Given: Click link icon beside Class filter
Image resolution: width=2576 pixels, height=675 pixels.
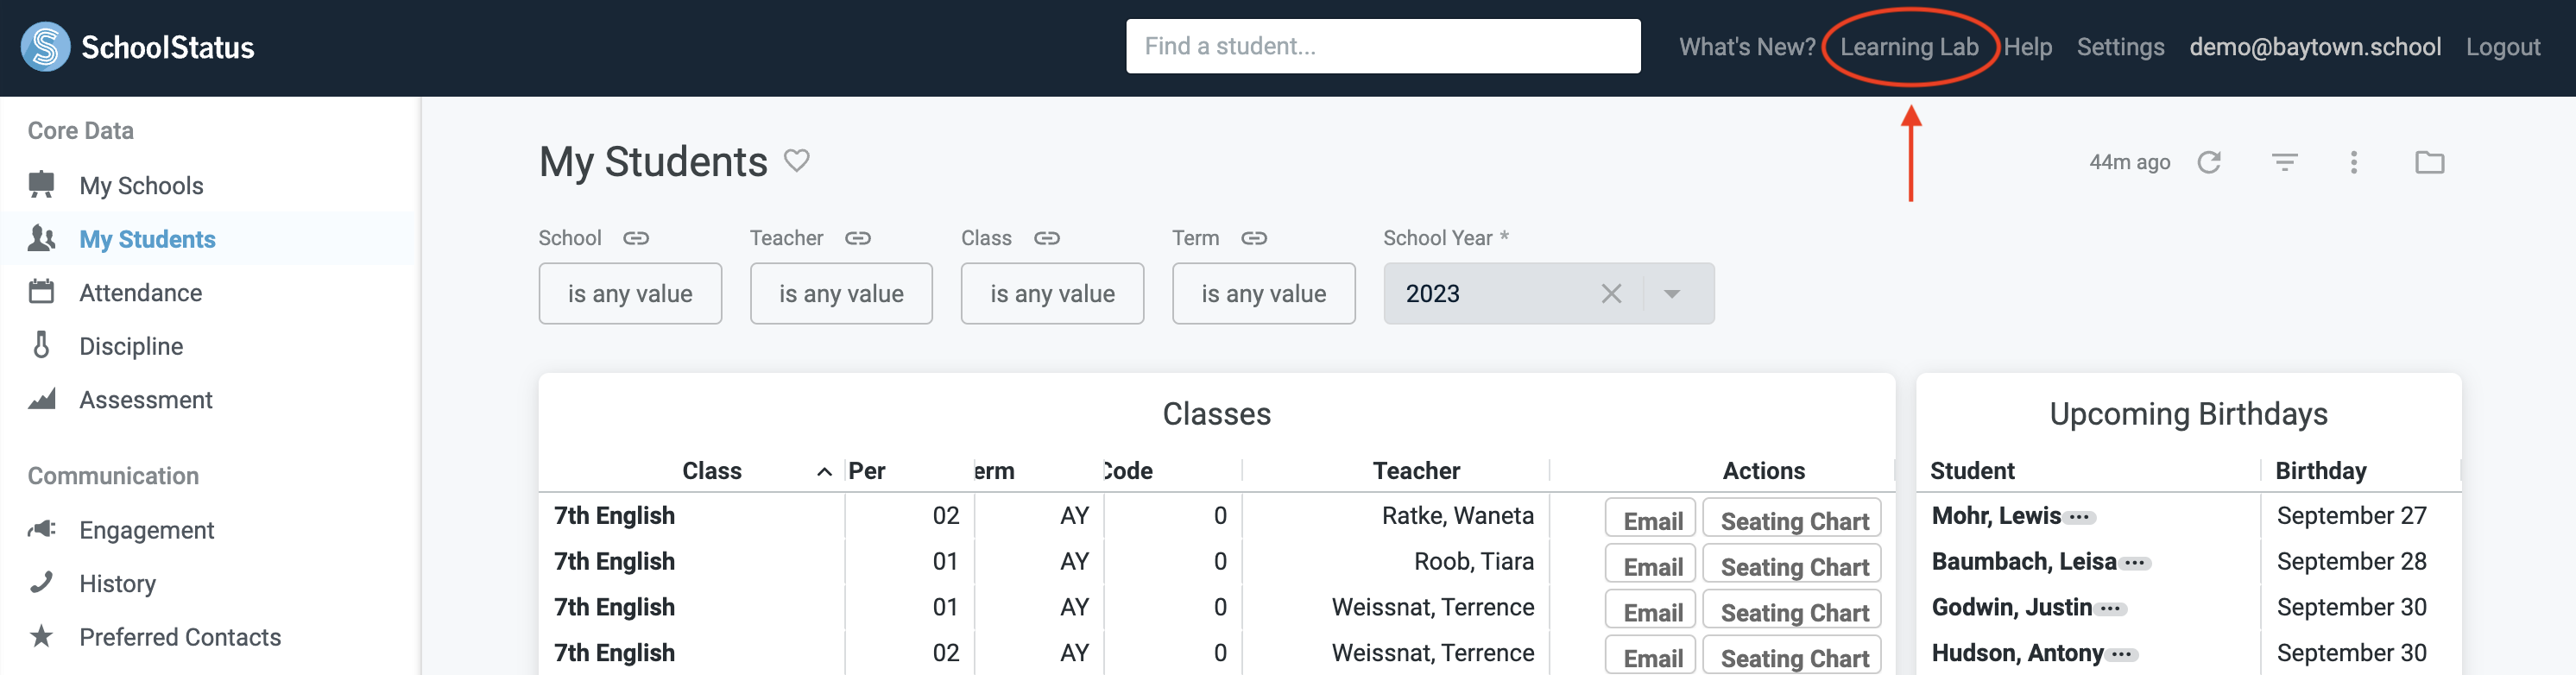Looking at the screenshot, I should (x=1047, y=238).
